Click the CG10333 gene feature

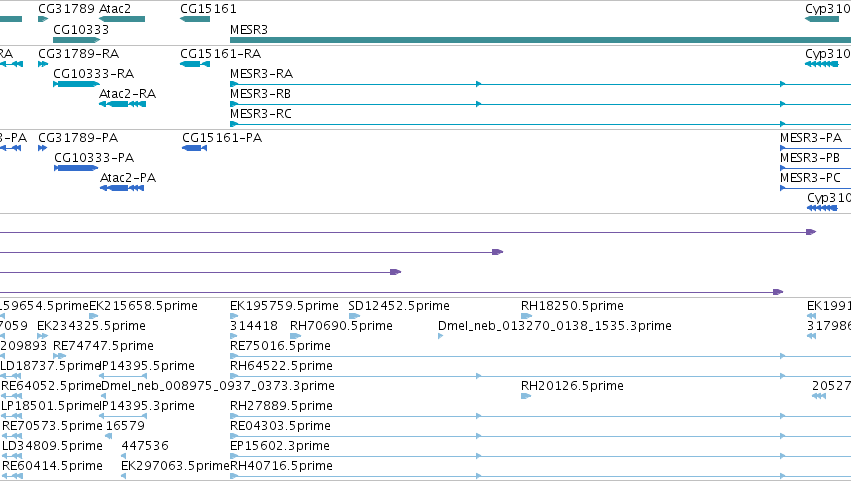(77, 40)
